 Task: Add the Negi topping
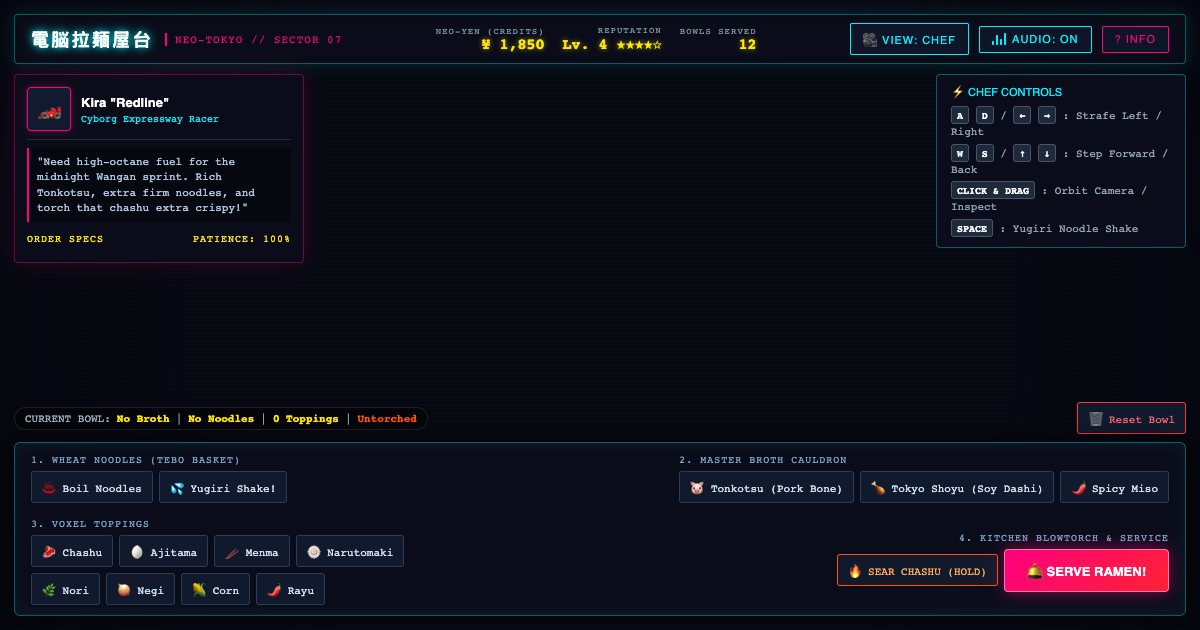pos(141,590)
